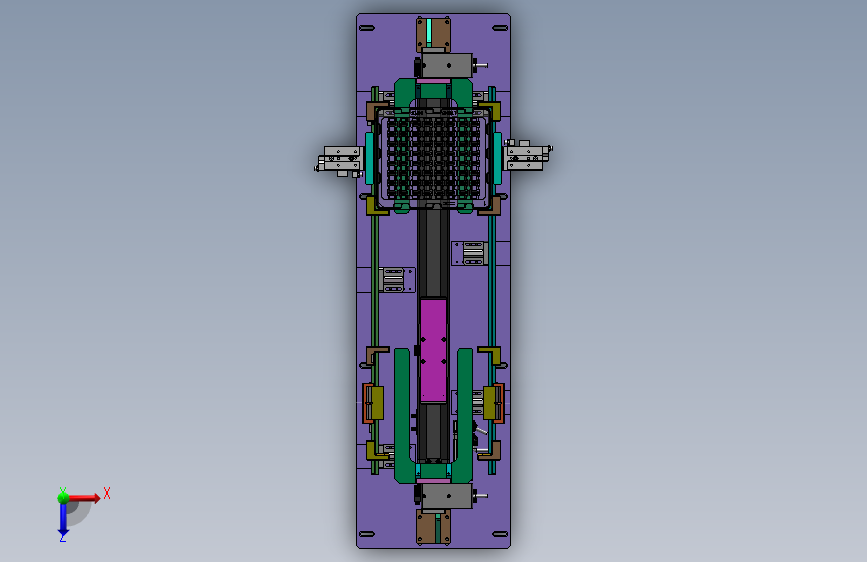Select the bottom-left slot in the base plate

click(367, 534)
